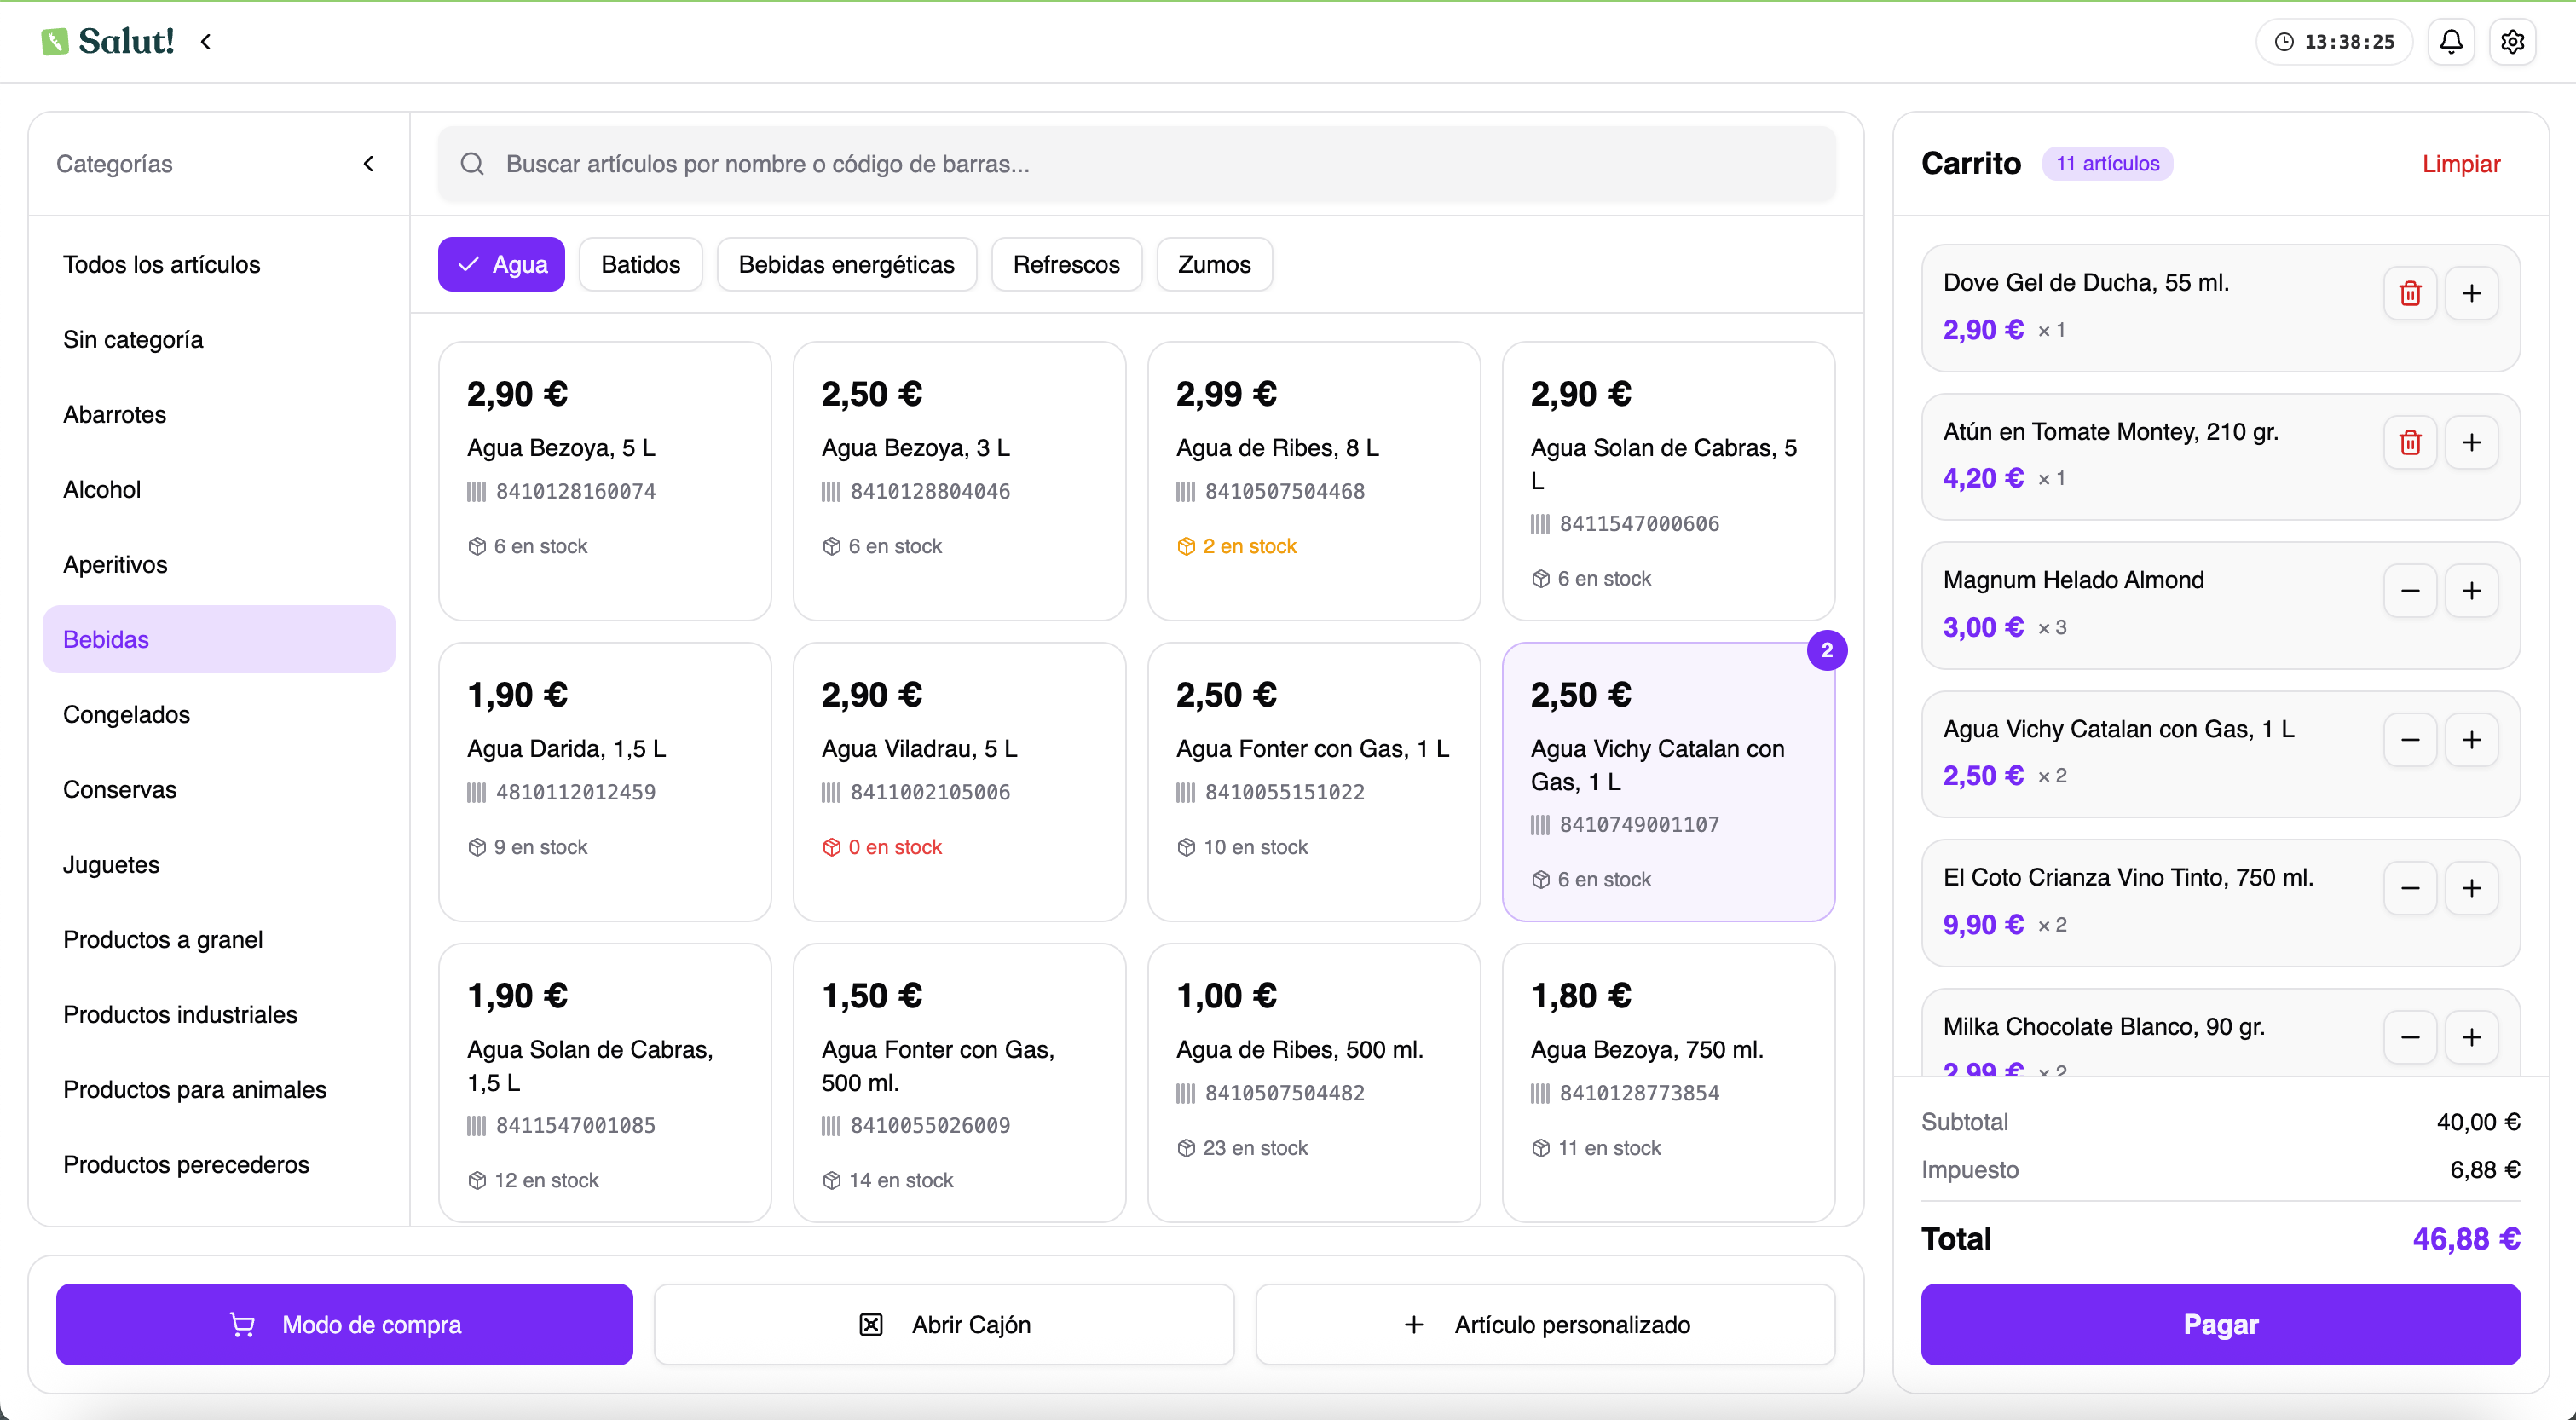Select out-of-stock Agua Viladrau, 5 L
This screenshot has height=1420, width=2576.
click(x=959, y=782)
